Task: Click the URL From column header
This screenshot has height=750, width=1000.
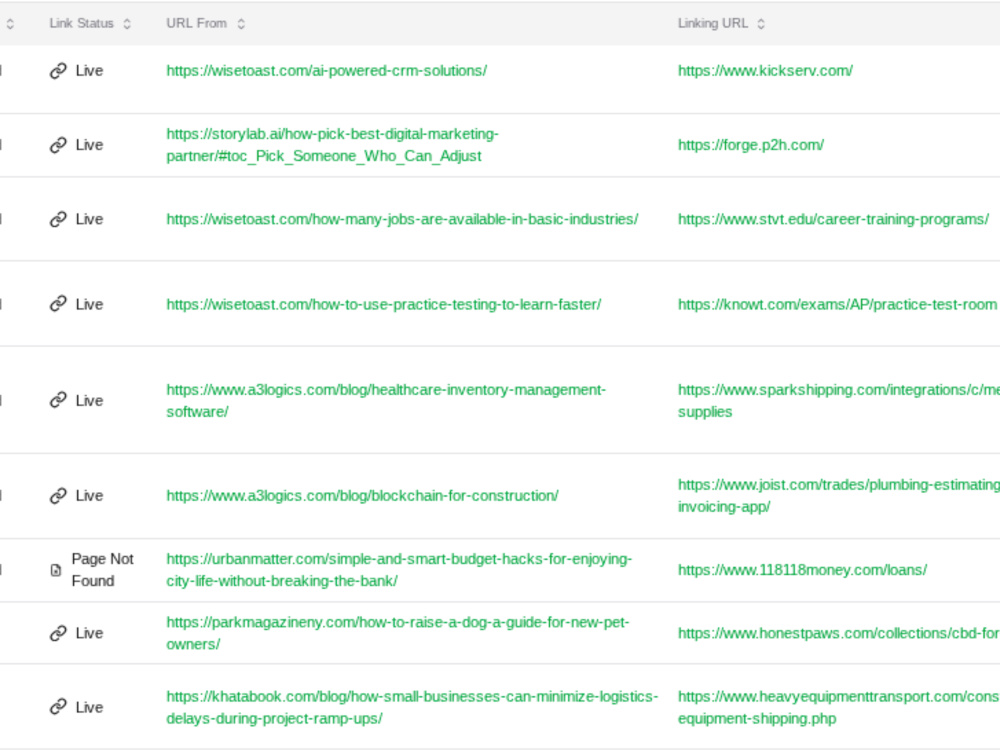Action: 196,24
